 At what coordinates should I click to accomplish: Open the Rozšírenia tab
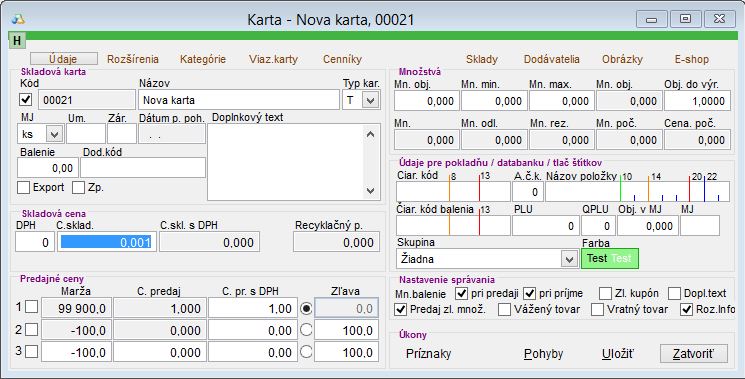[x=133, y=59]
